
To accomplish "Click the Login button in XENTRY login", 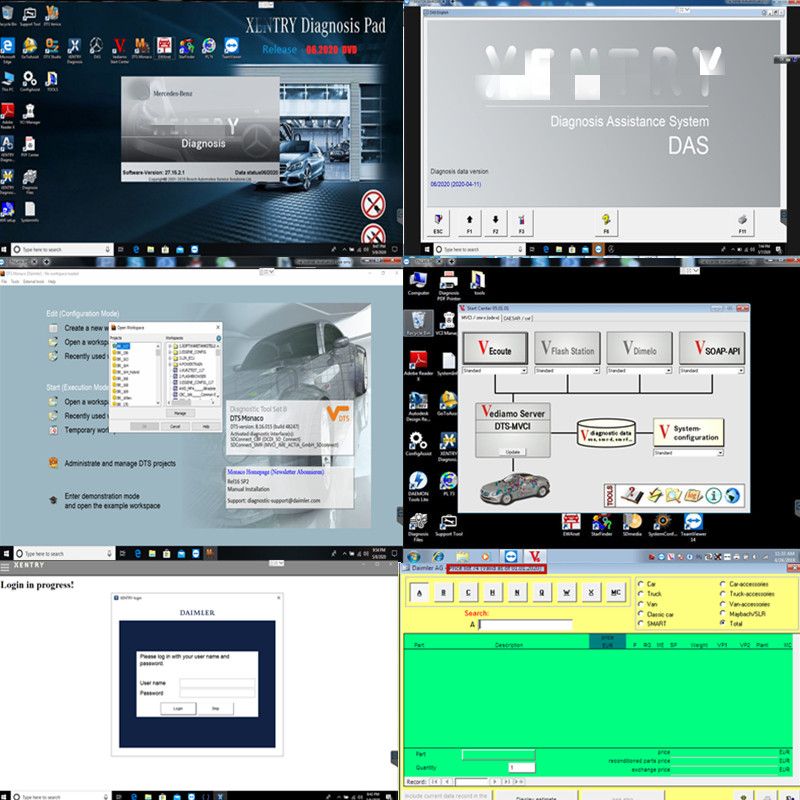I will coord(178,708).
